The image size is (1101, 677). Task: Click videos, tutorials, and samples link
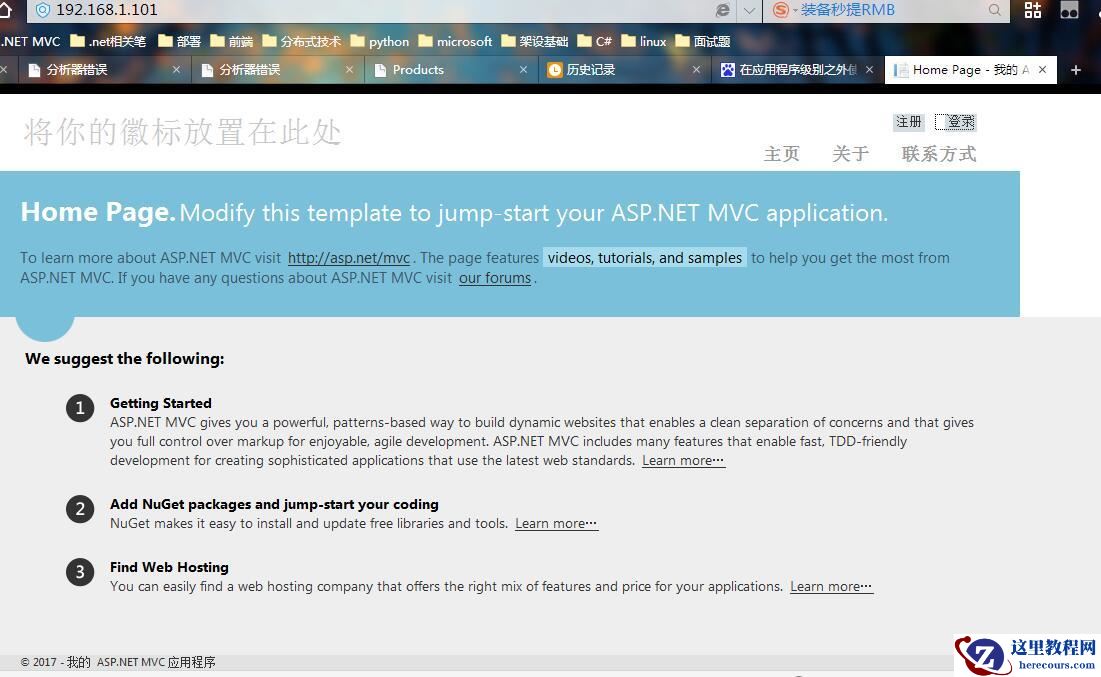645,258
